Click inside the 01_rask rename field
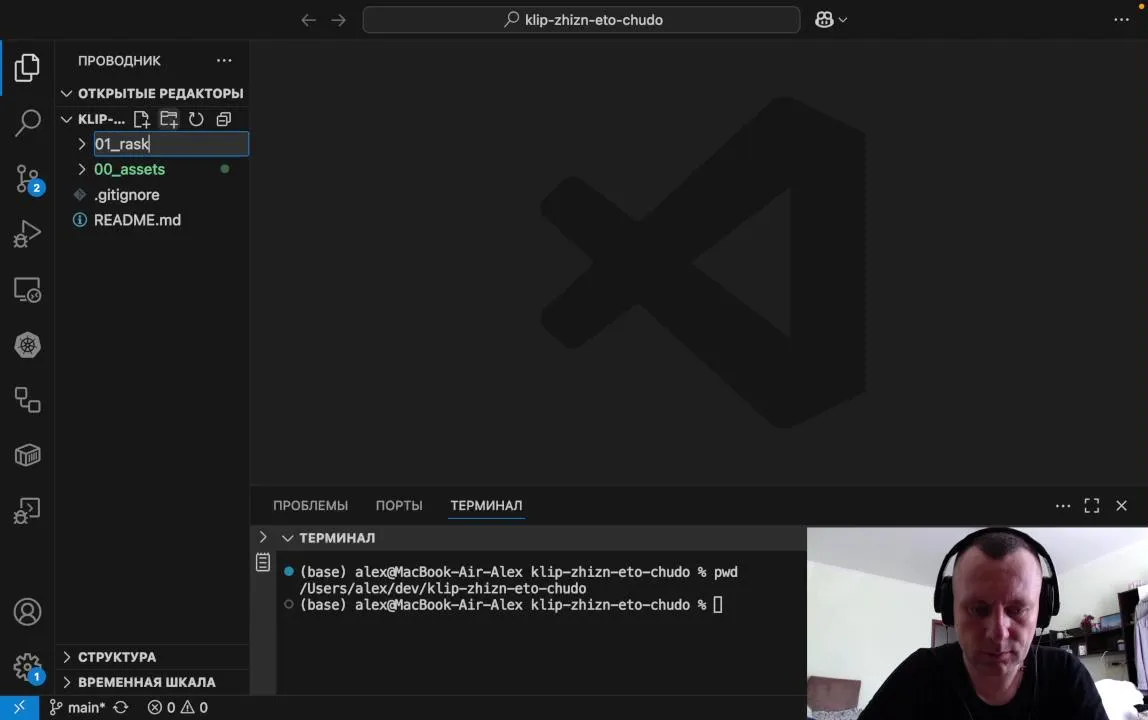 (171, 144)
